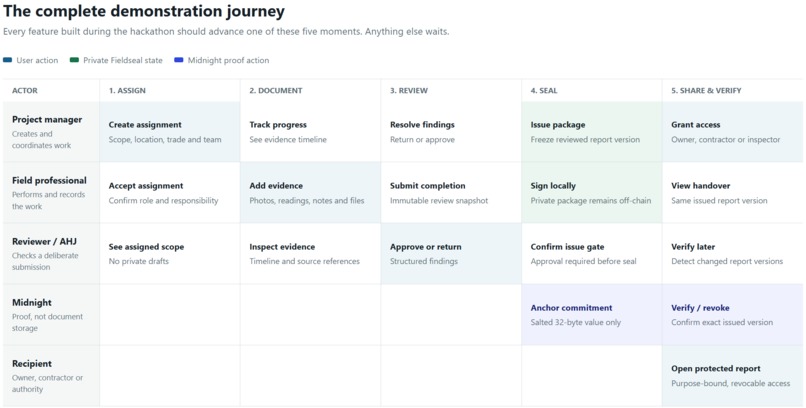This screenshot has height=408, width=806.
Task: Click "Detect changed report versions" text
Action: pos(727,261)
